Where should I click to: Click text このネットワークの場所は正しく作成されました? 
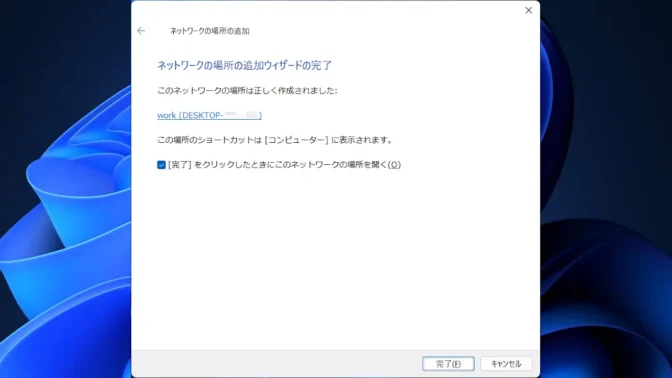247,90
